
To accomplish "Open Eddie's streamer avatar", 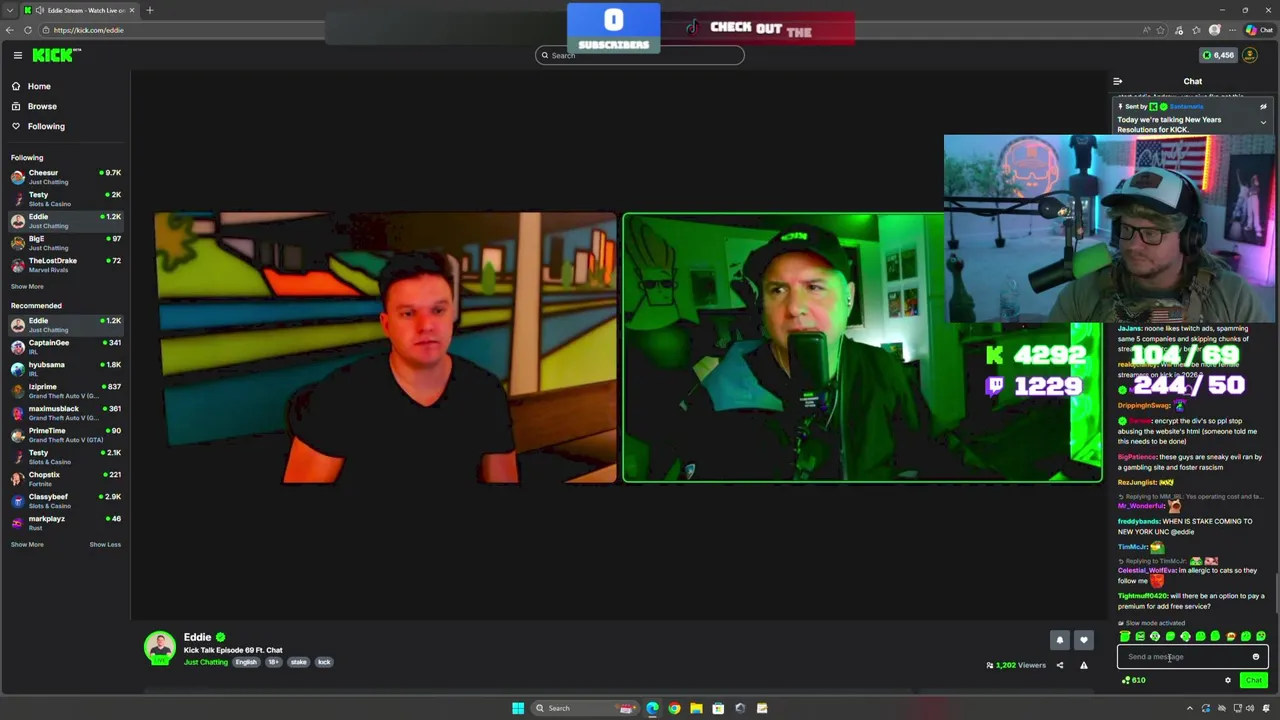I will (x=159, y=648).
